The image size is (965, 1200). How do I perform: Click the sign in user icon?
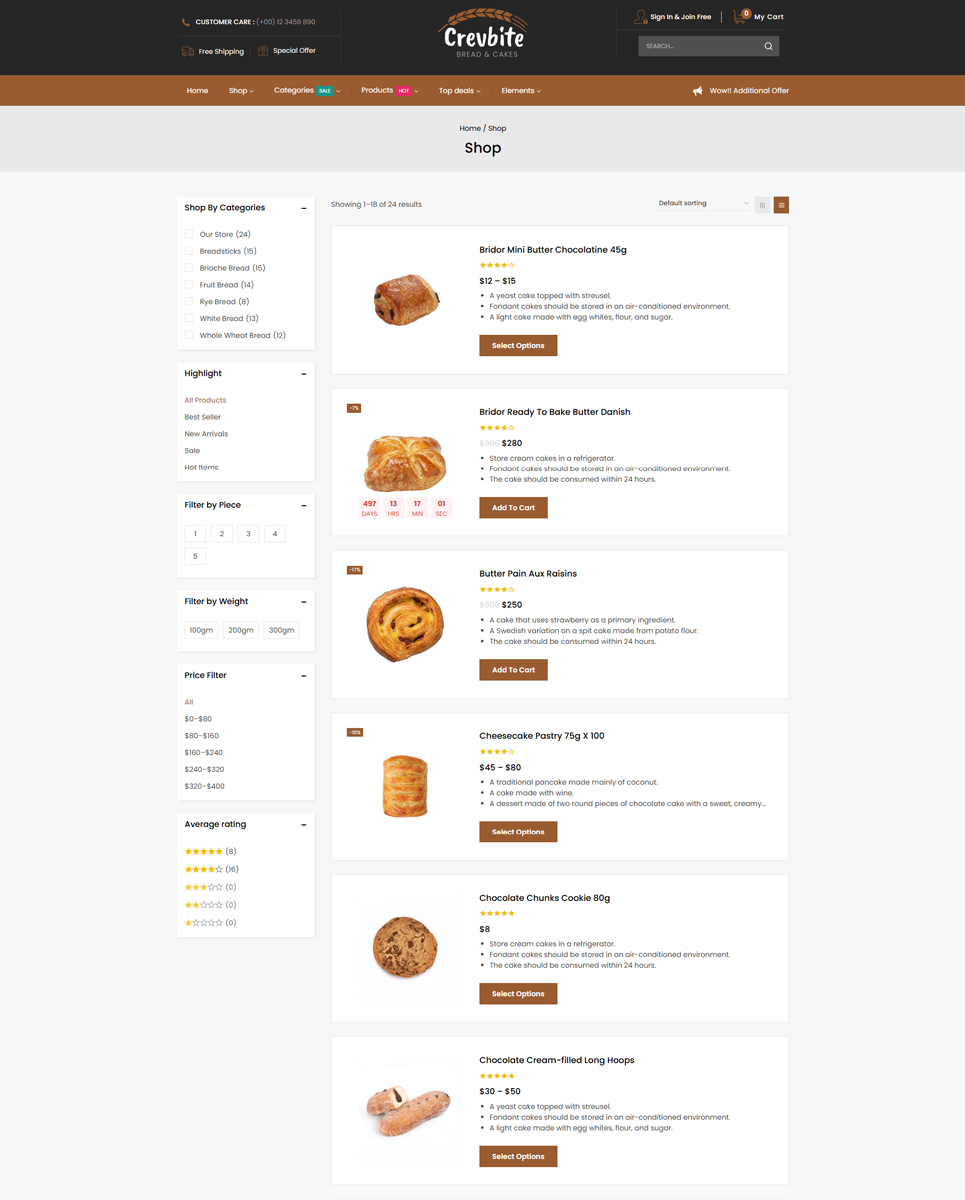(640, 17)
